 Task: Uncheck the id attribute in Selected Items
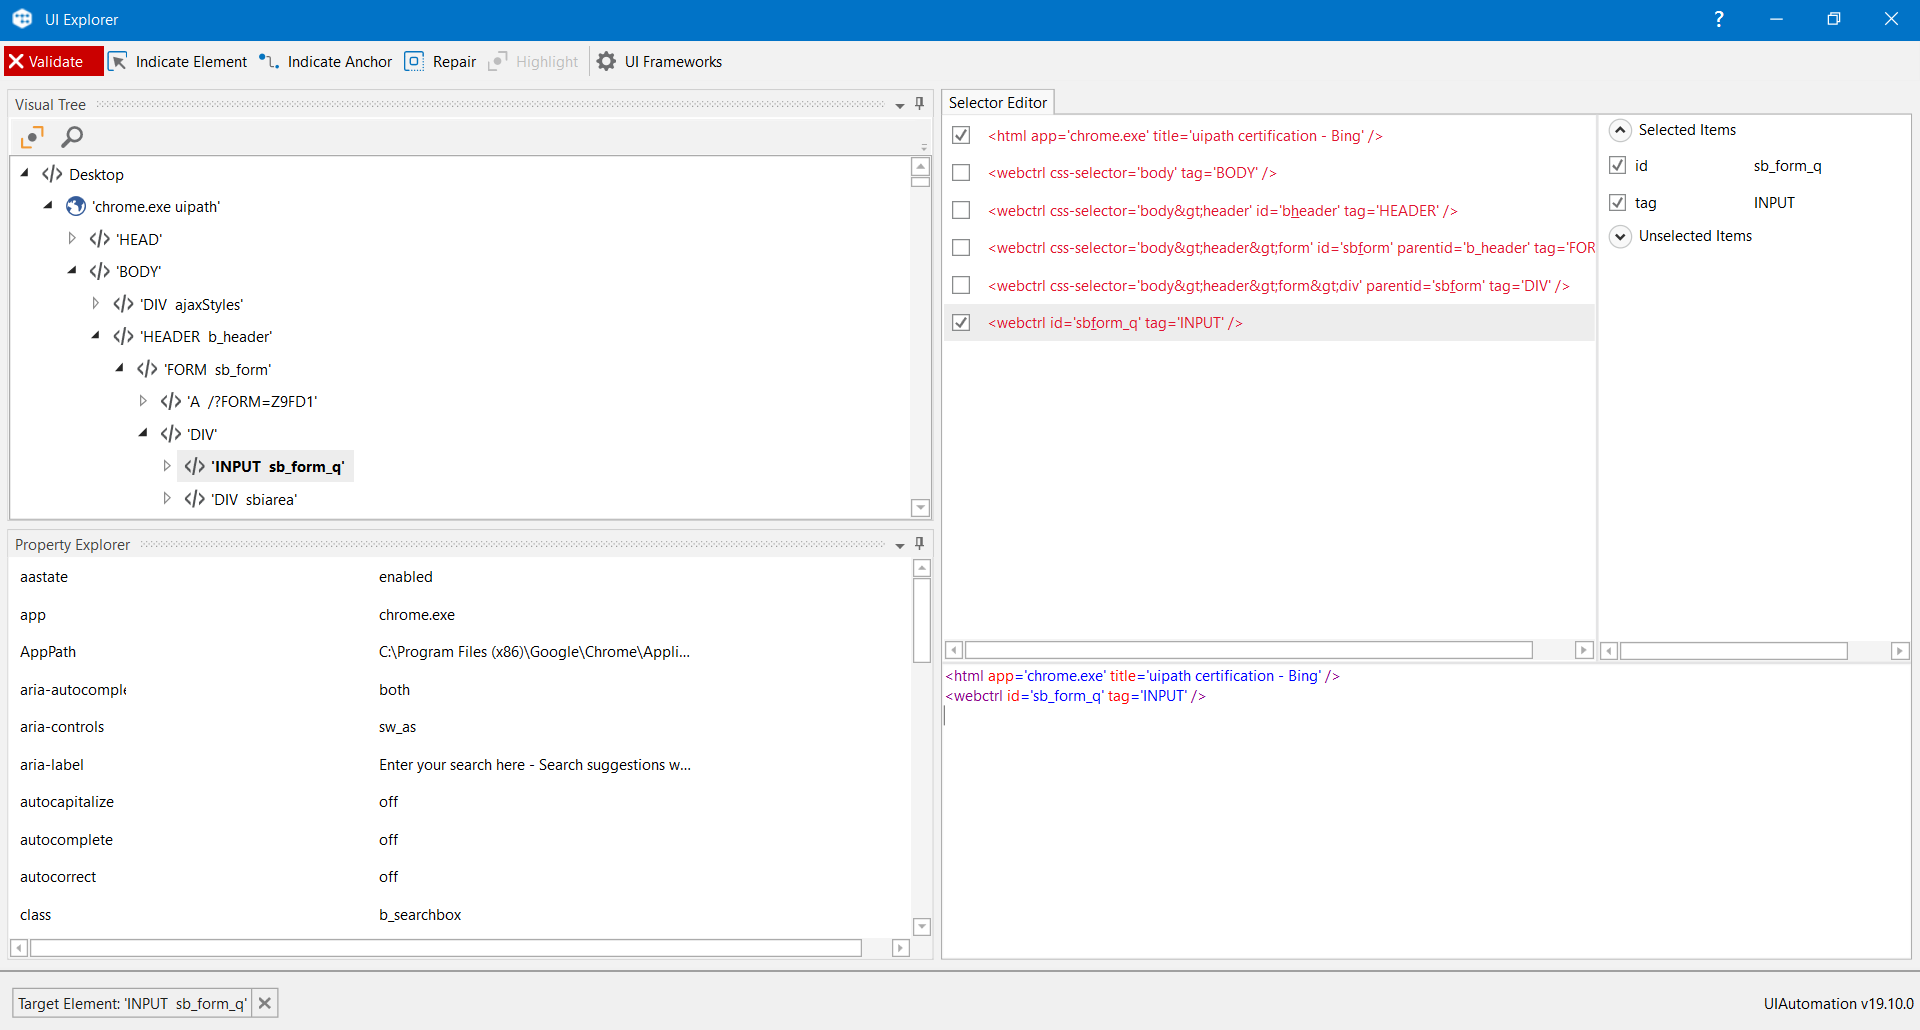point(1617,166)
